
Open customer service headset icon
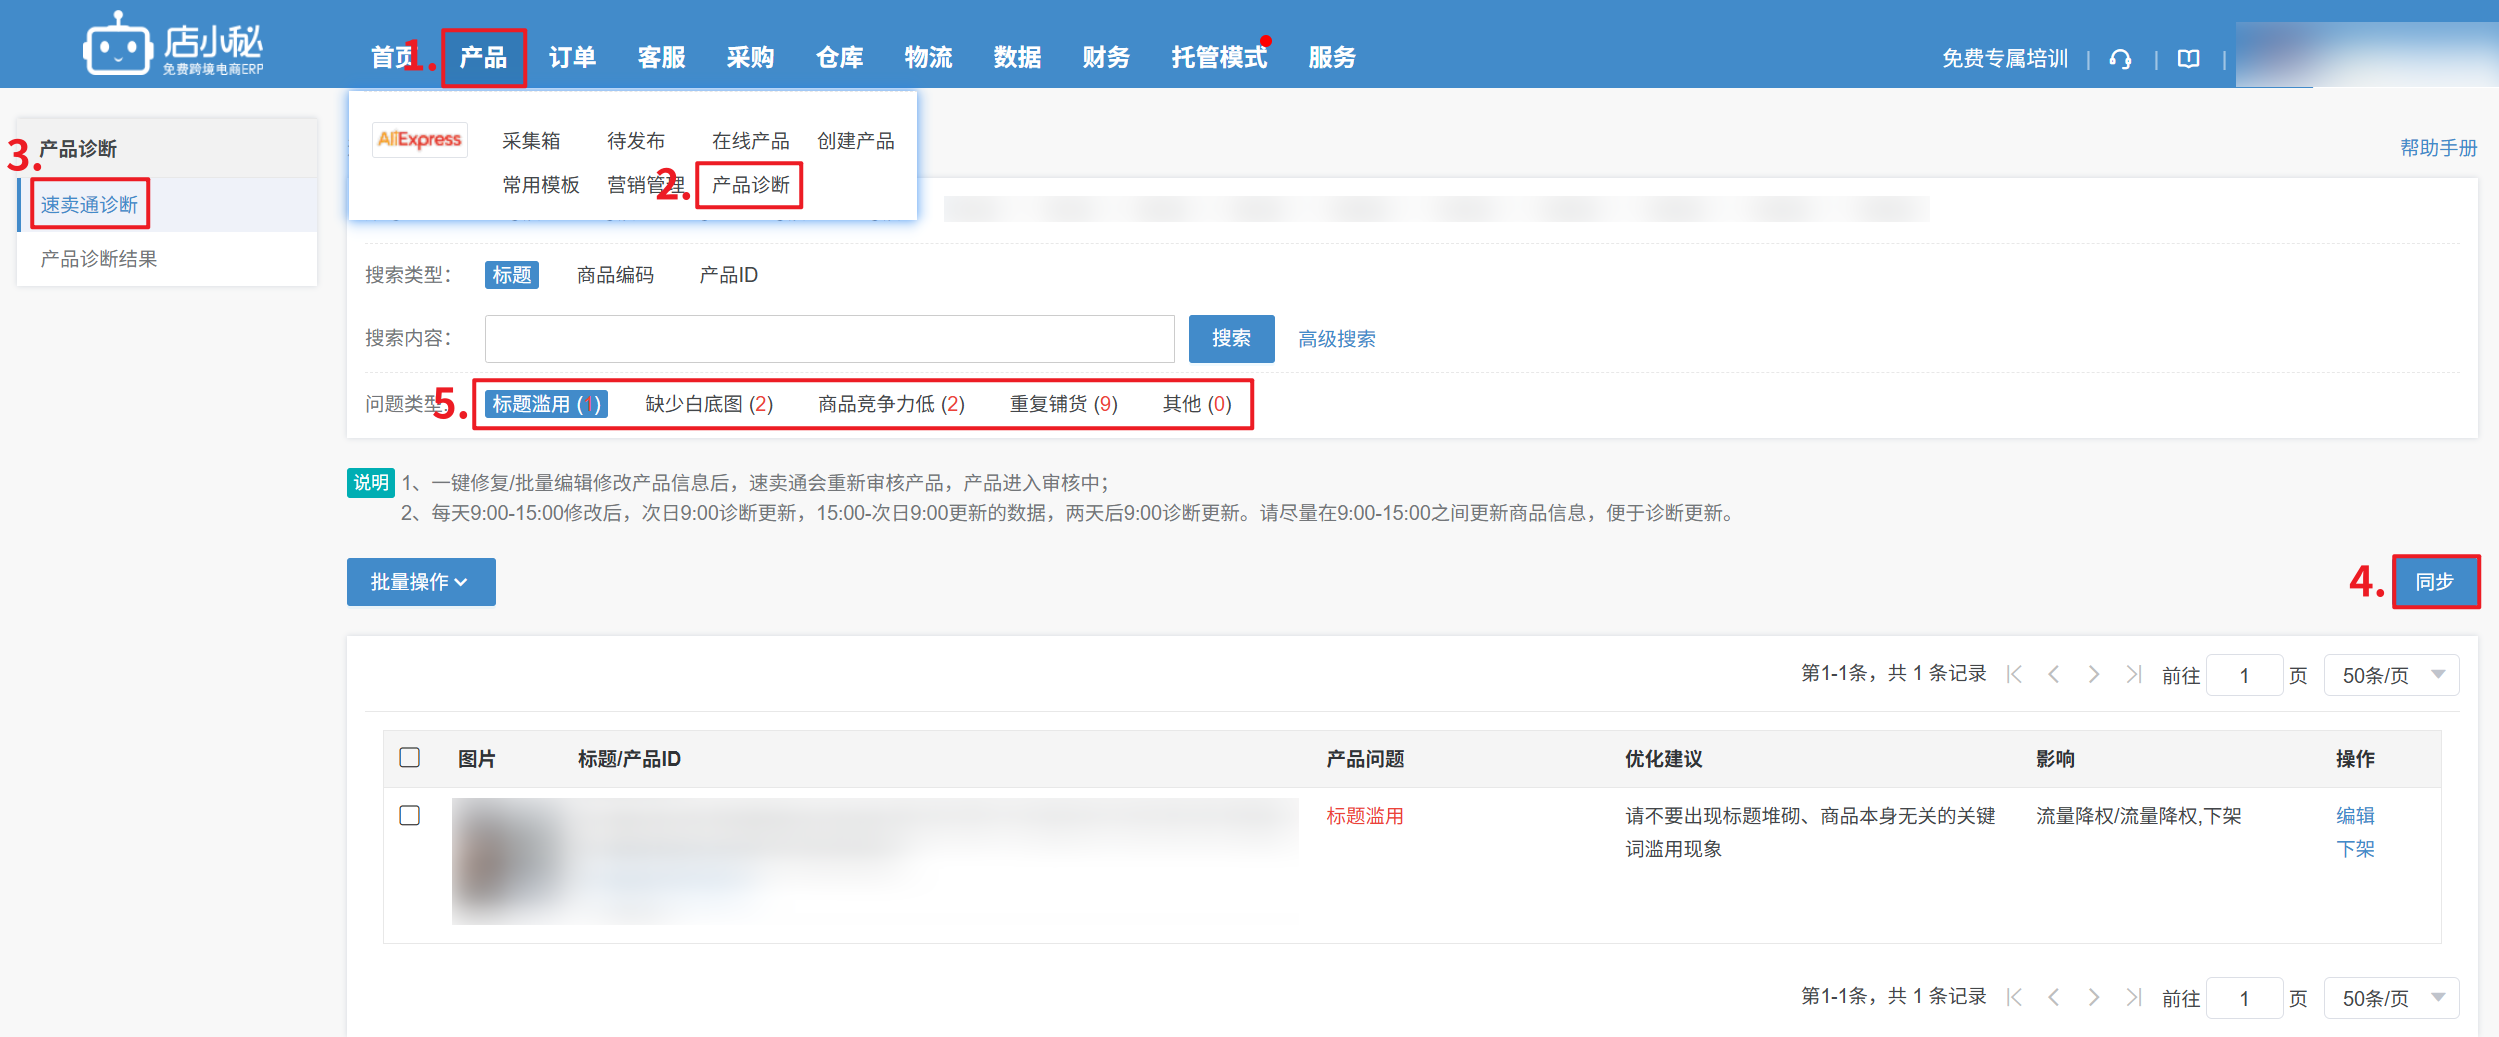point(2120,59)
